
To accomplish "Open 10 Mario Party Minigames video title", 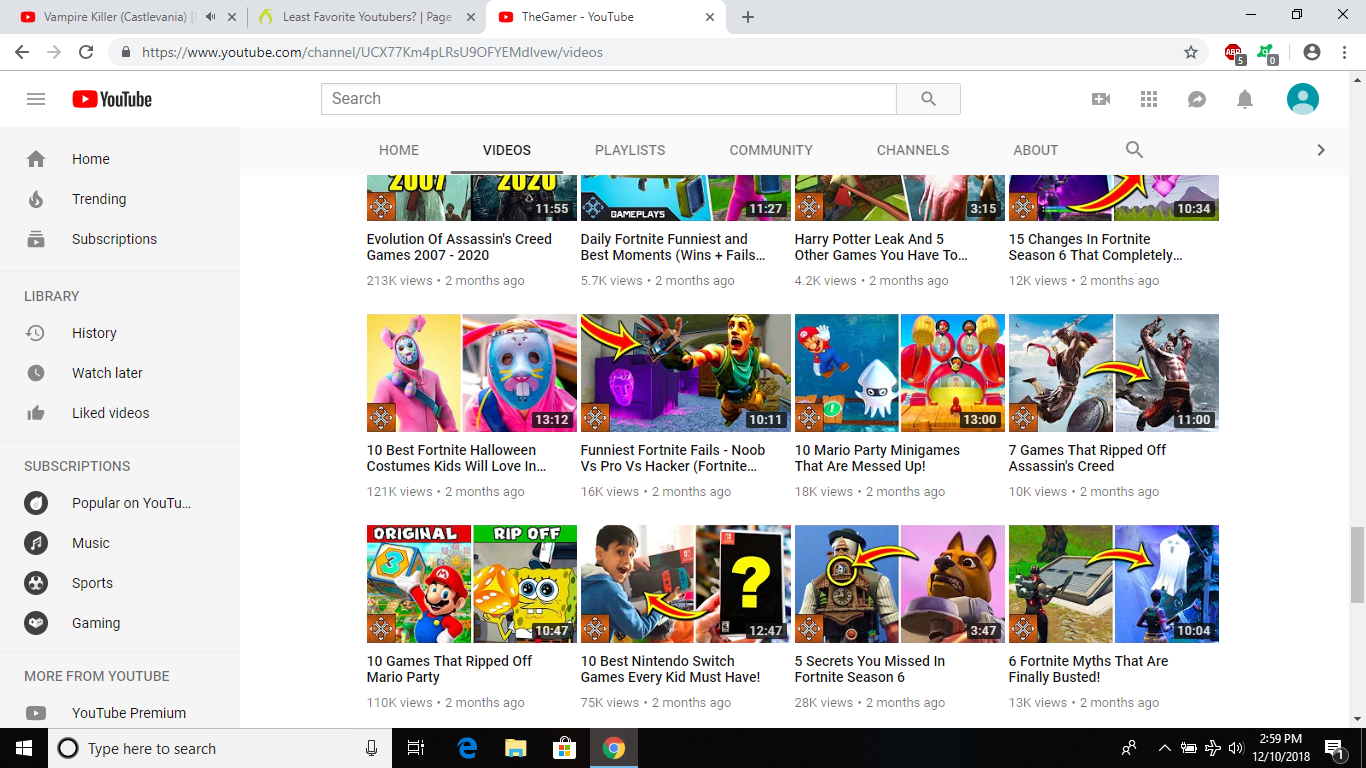I will (877, 458).
